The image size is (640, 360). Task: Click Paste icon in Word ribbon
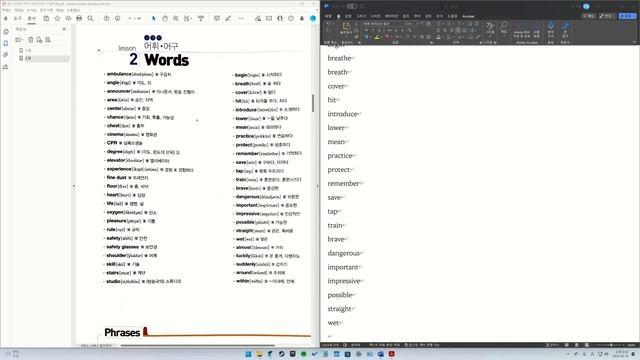[346, 27]
